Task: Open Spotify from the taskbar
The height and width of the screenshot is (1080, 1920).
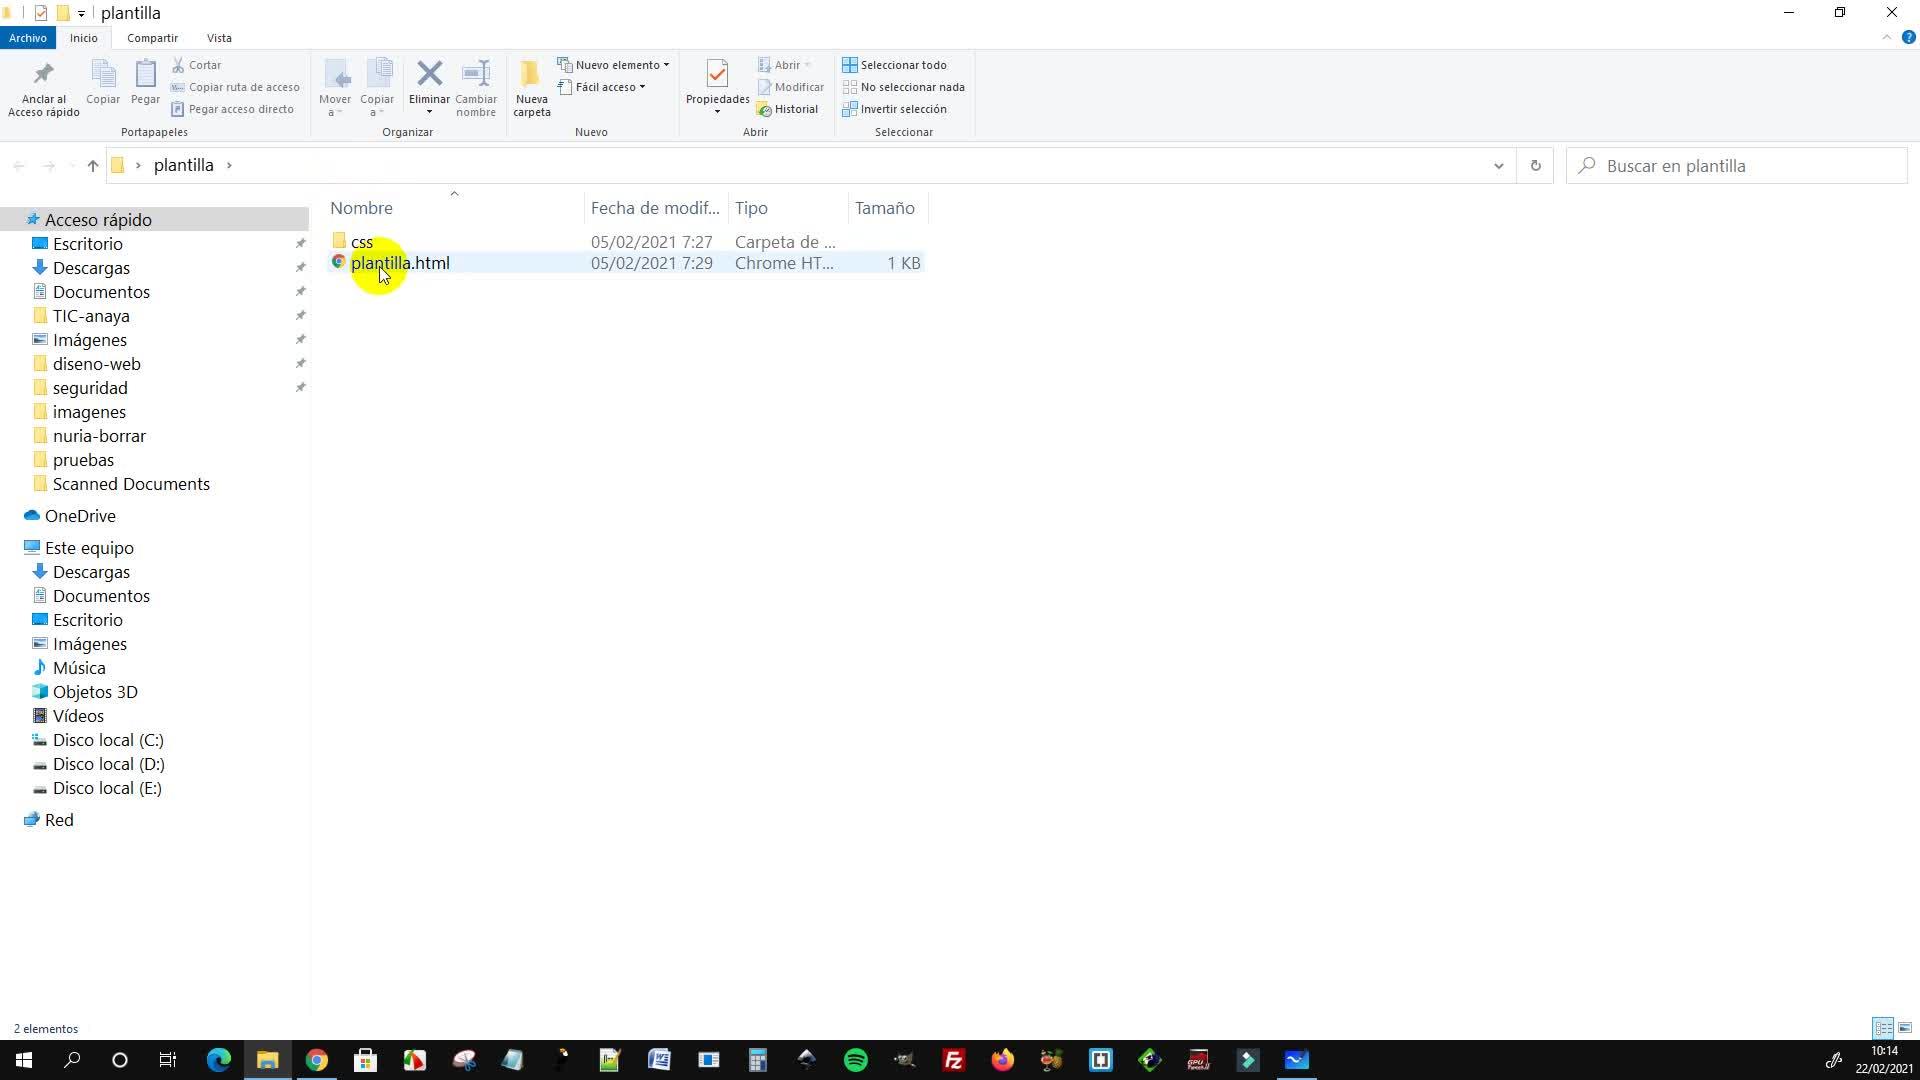Action: (856, 1060)
